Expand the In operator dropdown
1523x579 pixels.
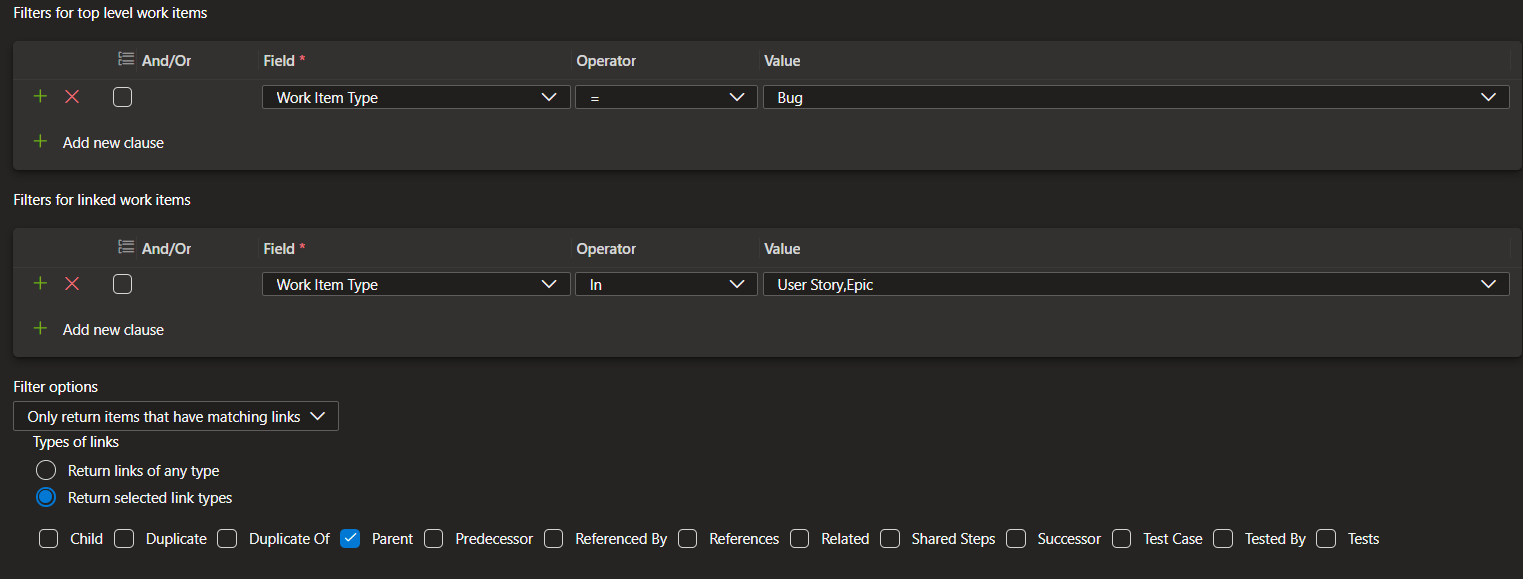(666, 285)
